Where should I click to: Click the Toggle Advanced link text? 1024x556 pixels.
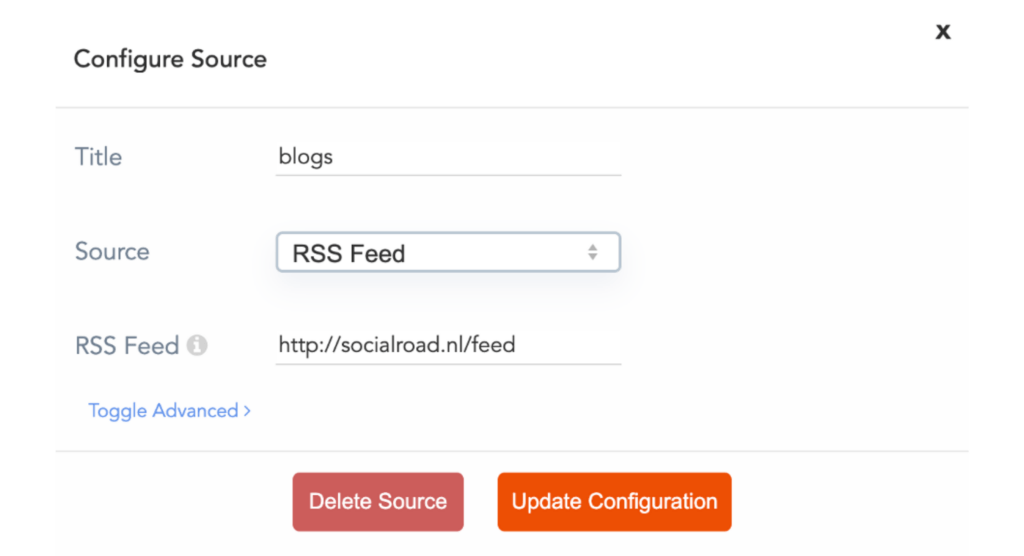pos(163,411)
